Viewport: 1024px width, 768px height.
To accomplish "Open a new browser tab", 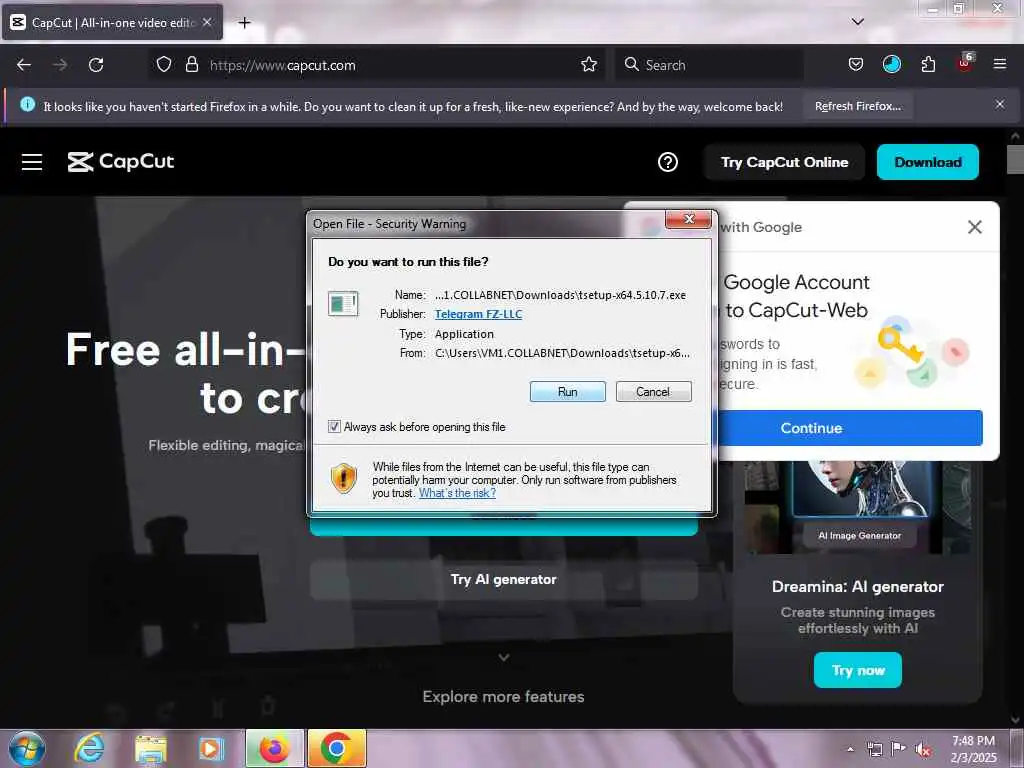I will (x=244, y=23).
